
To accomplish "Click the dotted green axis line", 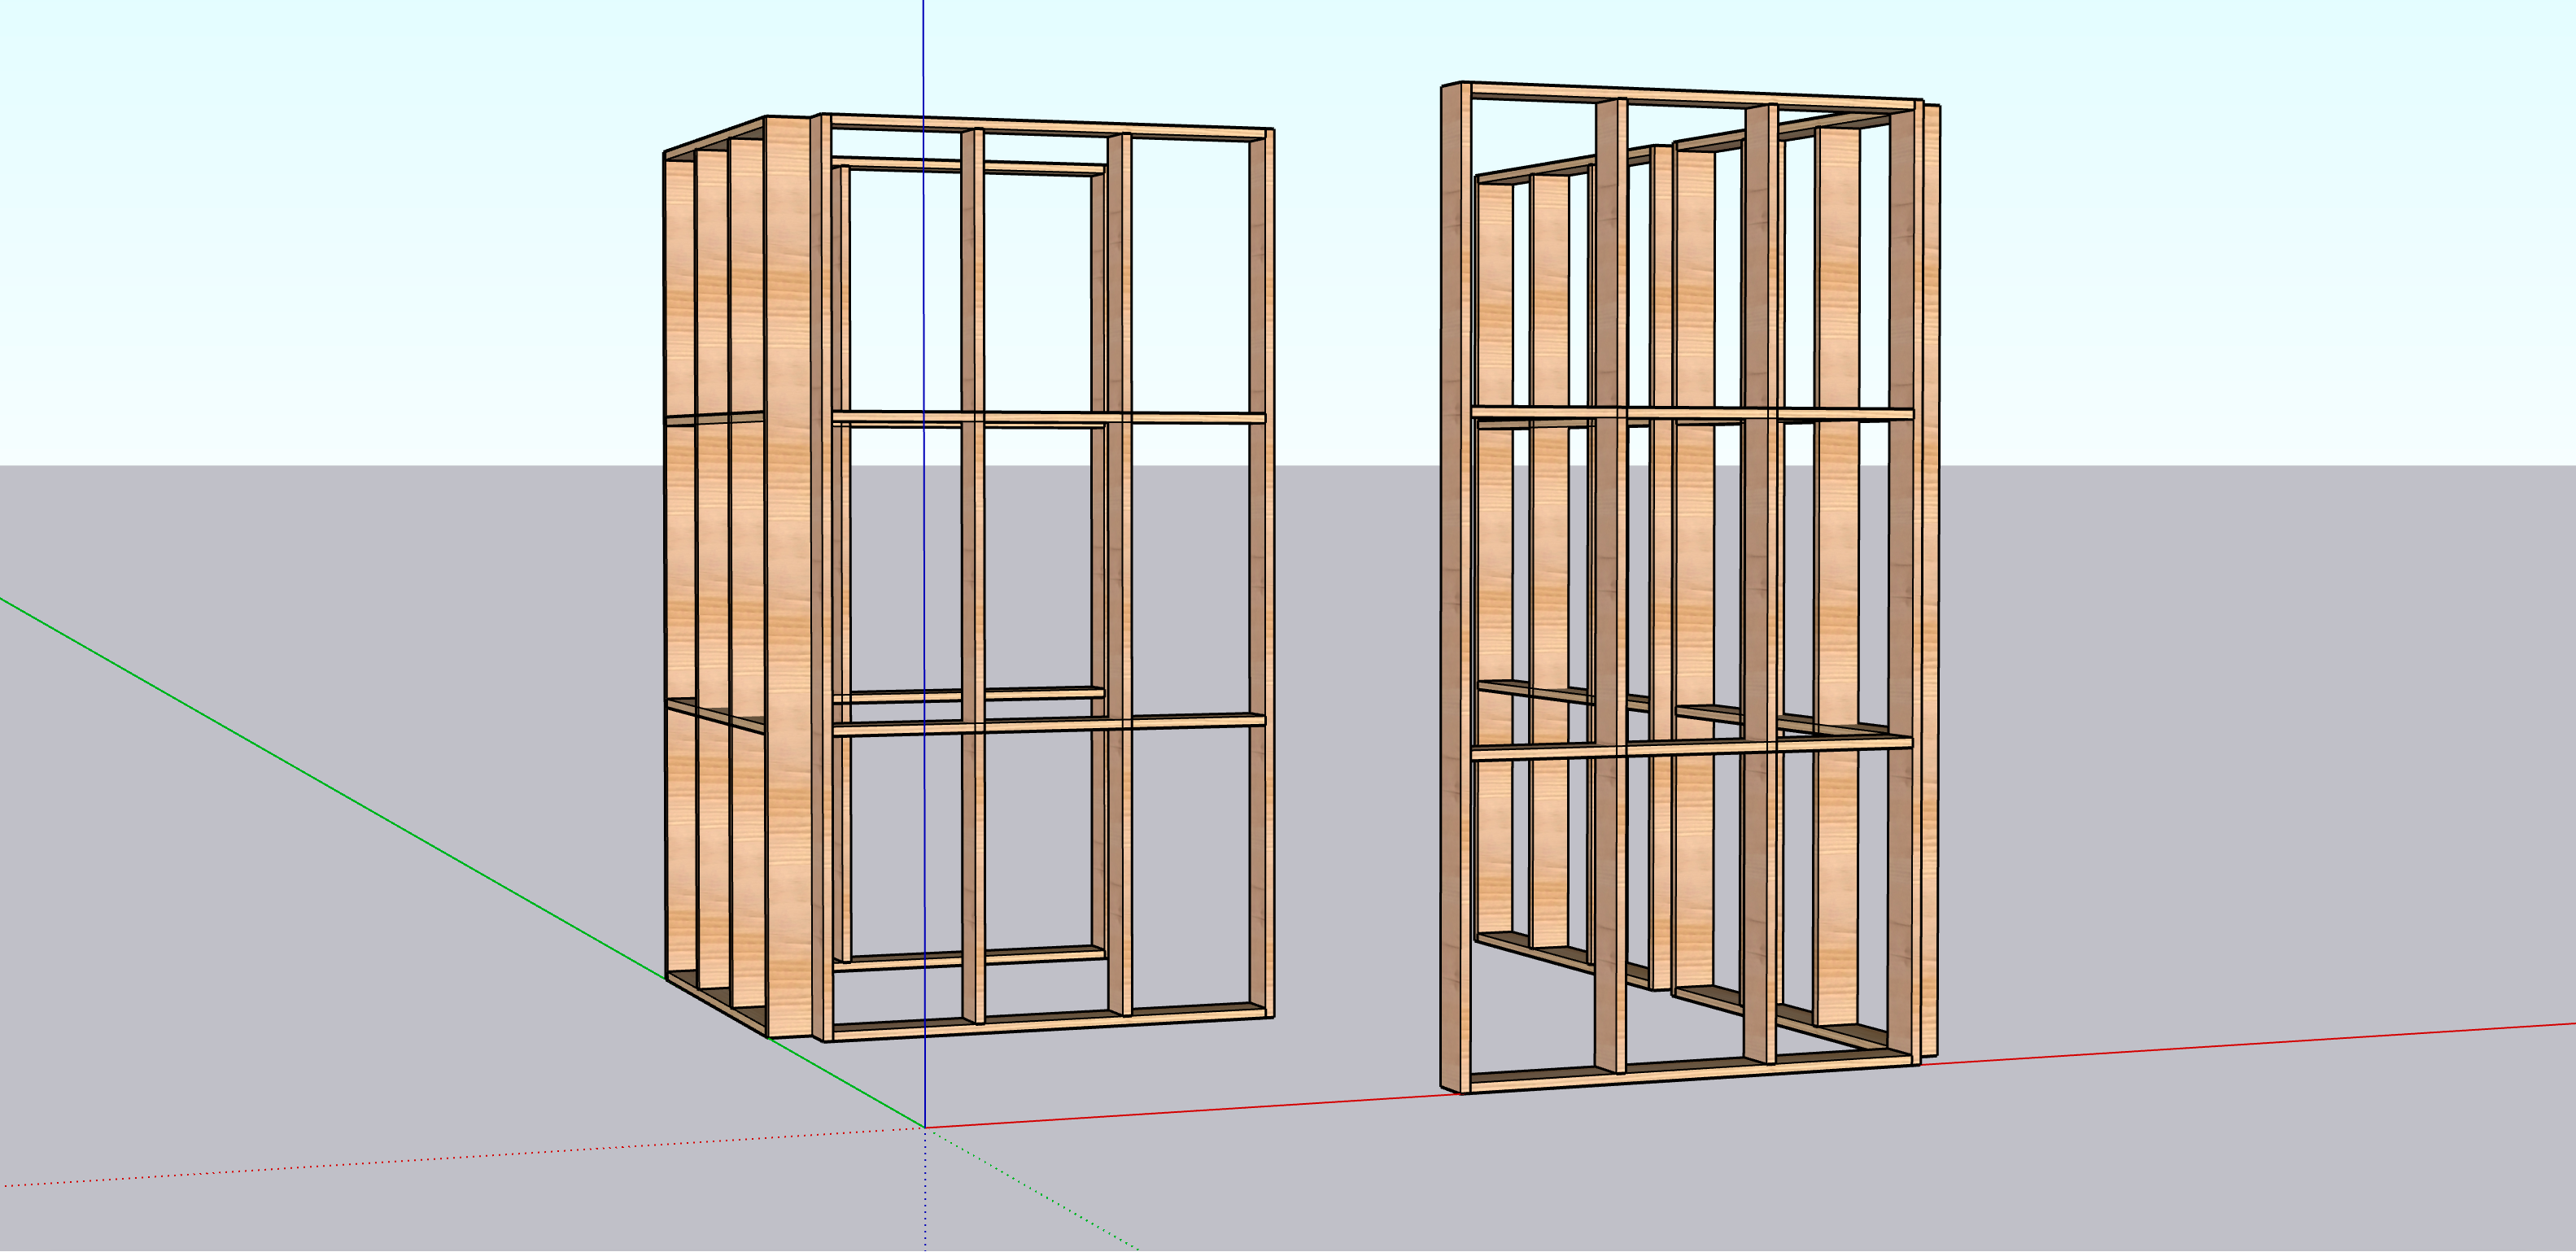I will 1030,1190.
